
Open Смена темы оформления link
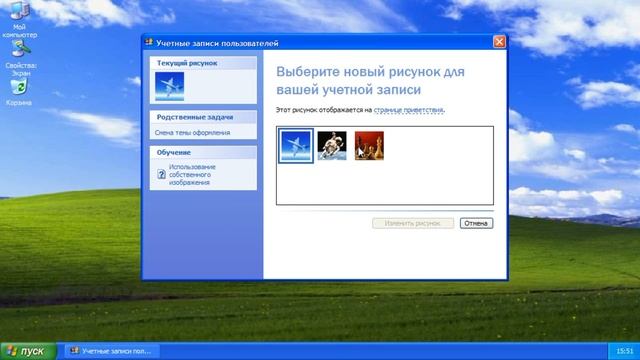[x=192, y=133]
